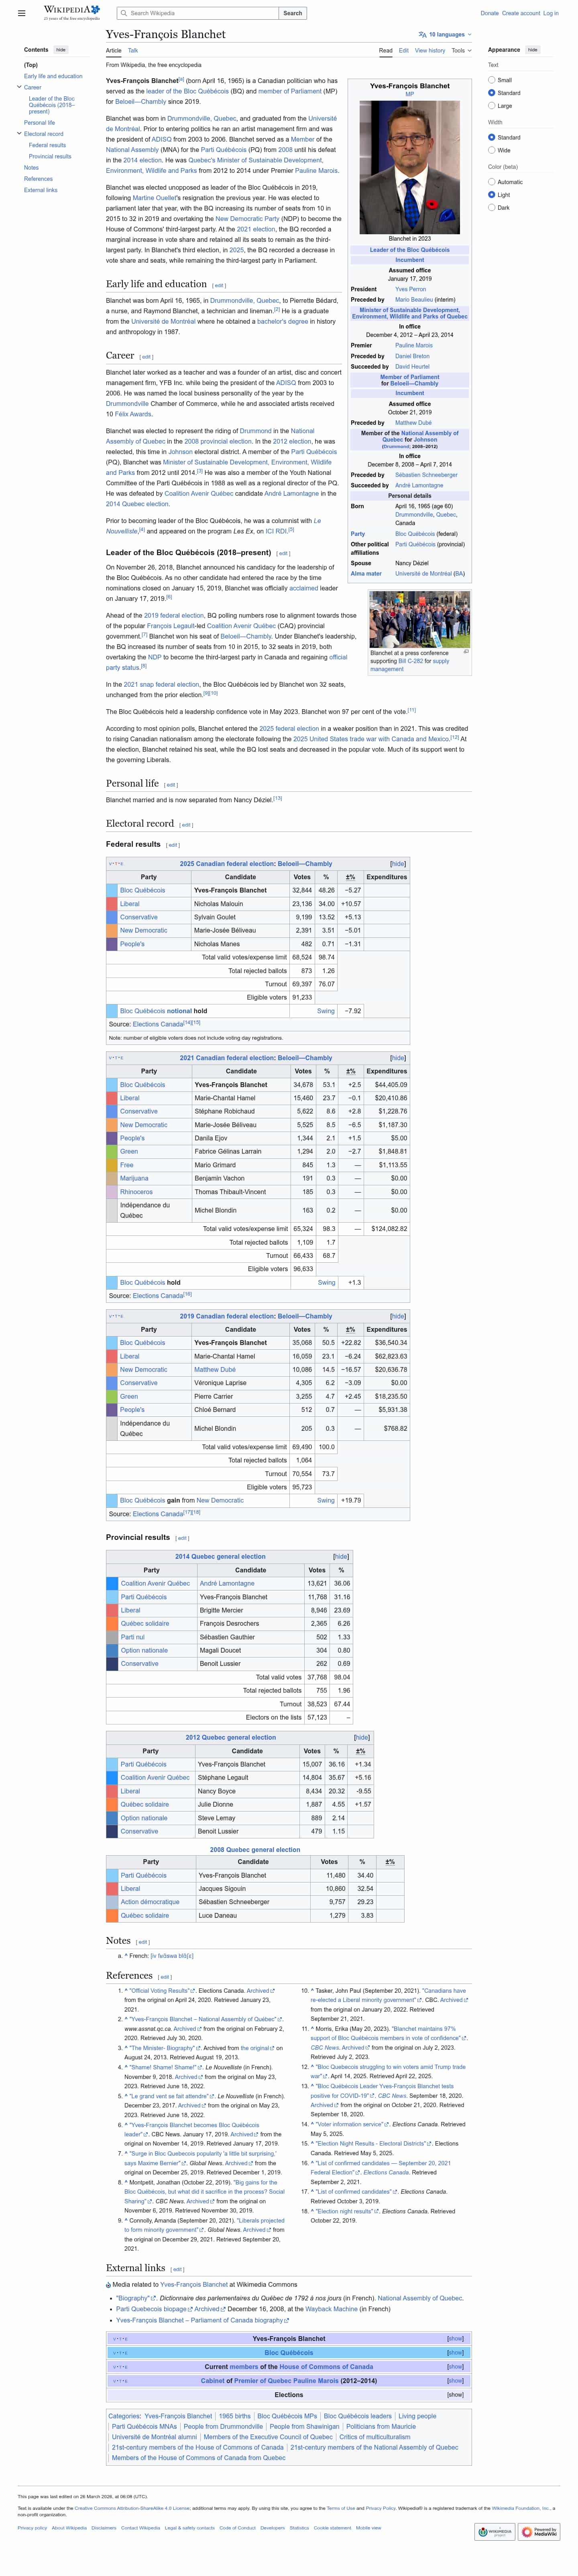
Task: Select the Large text size option
Action: [x=492, y=105]
